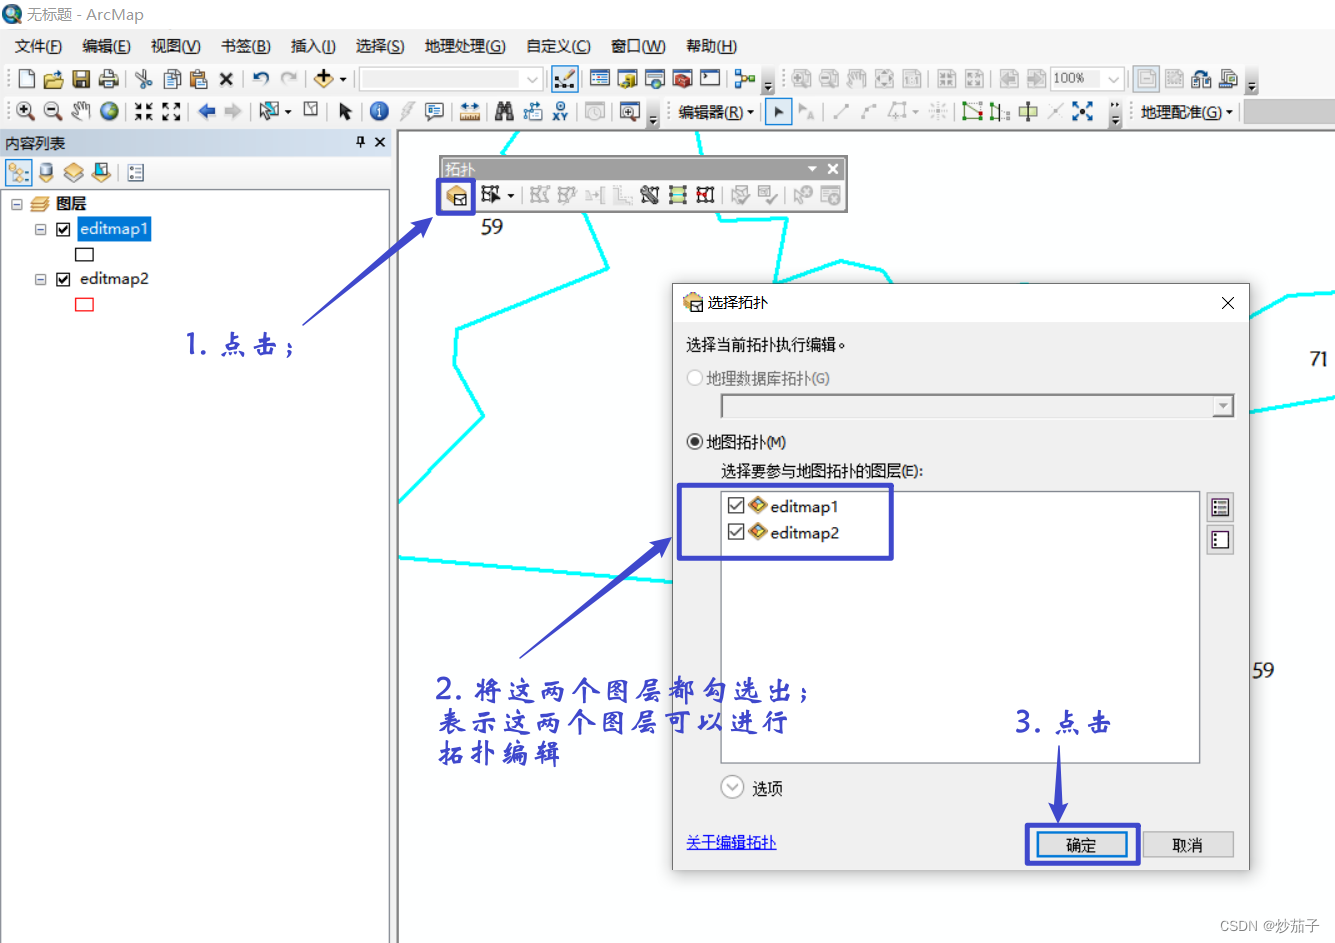This screenshot has height=943, width=1335.
Task: Uncheck editmap1 layer visibility in contents list
Action: pyautogui.click(x=63, y=229)
